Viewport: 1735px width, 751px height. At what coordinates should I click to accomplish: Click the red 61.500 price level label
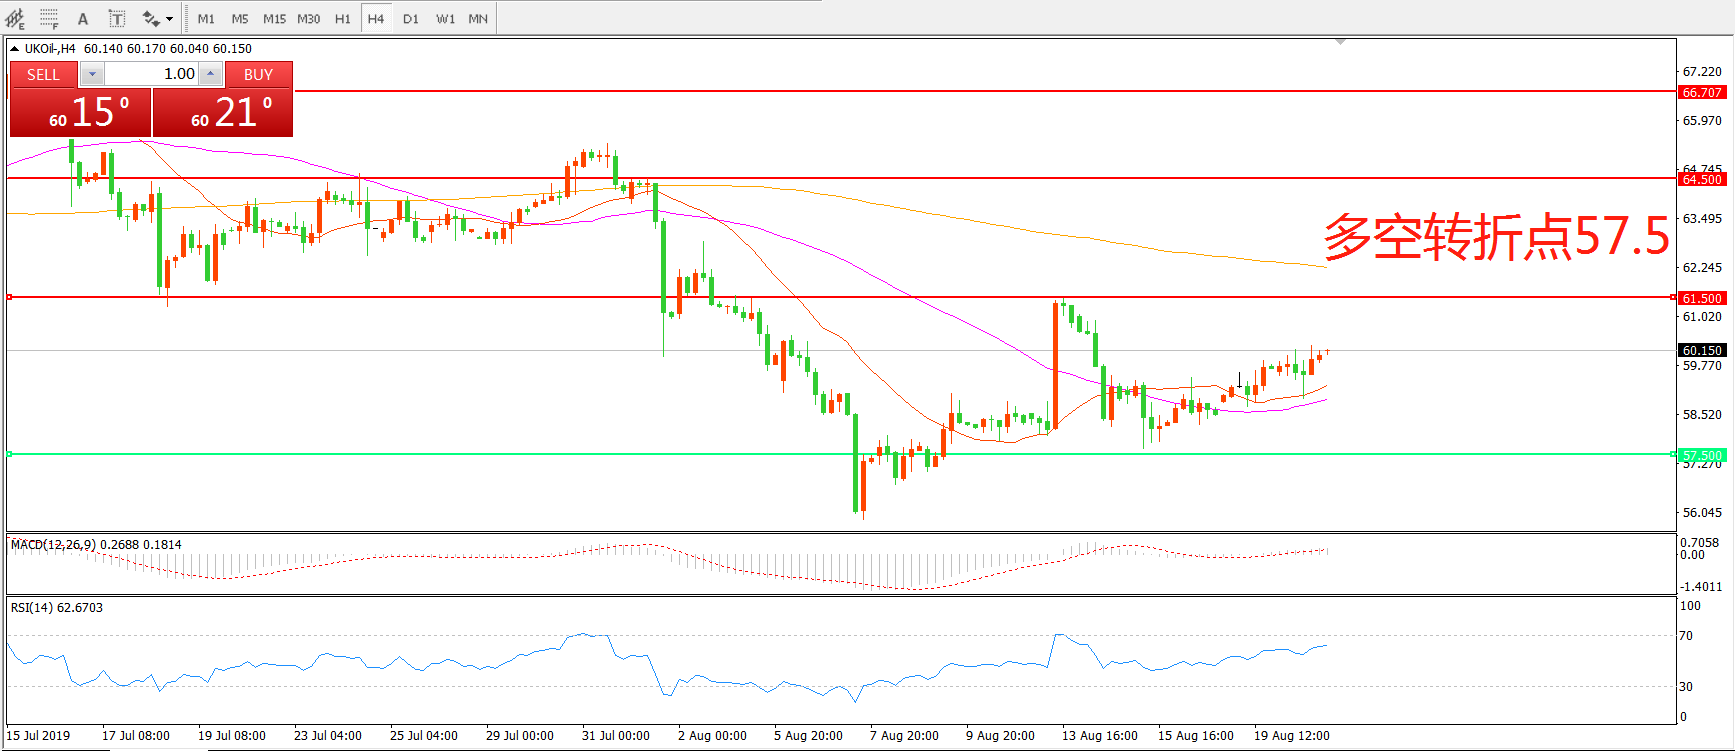(1701, 298)
